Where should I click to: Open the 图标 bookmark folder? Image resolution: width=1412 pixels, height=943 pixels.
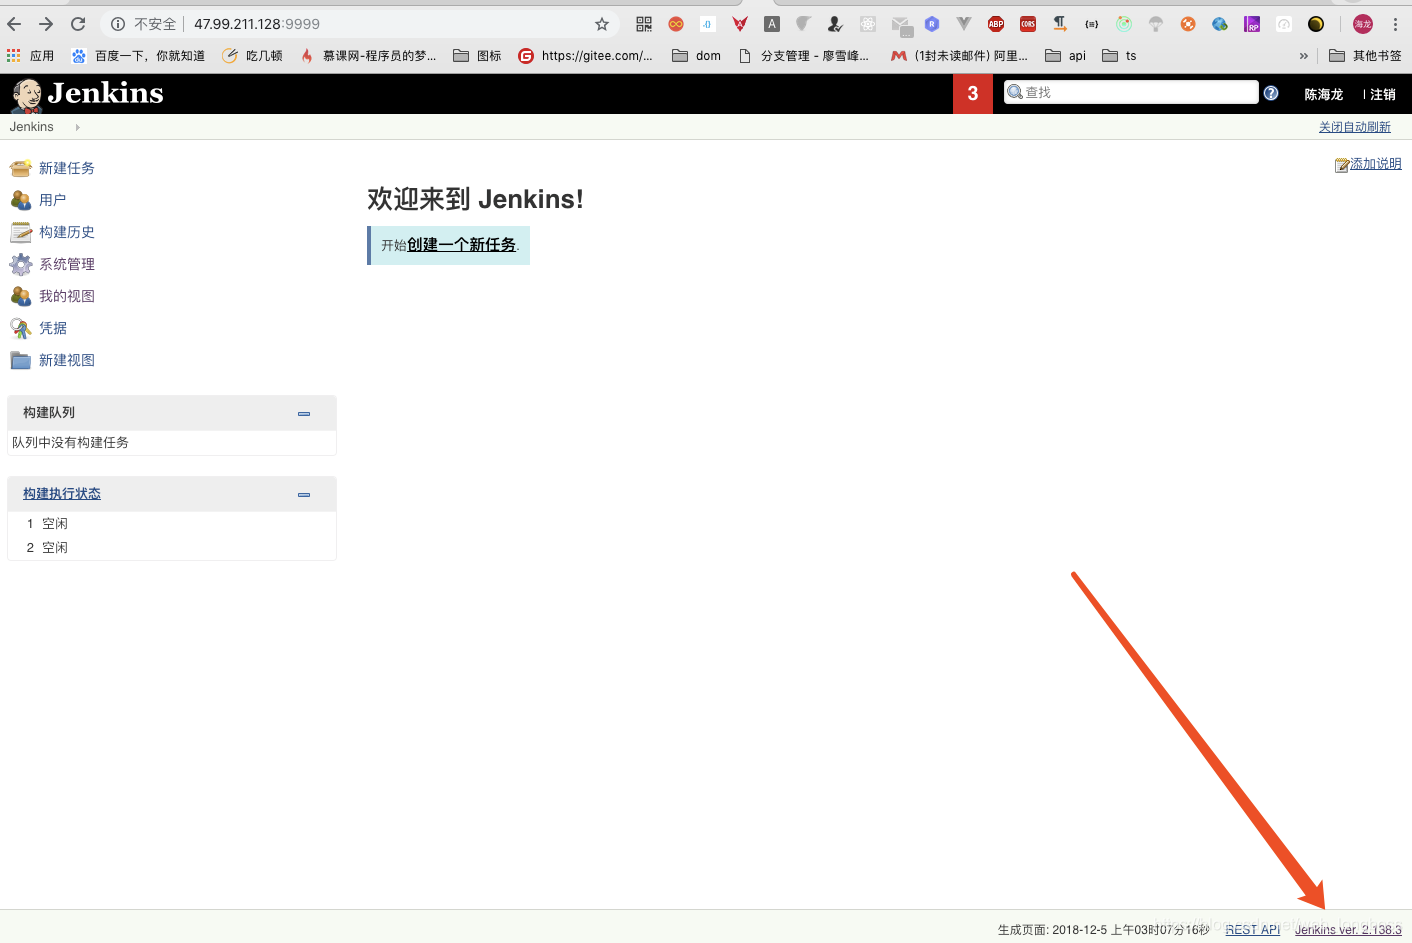coord(477,56)
